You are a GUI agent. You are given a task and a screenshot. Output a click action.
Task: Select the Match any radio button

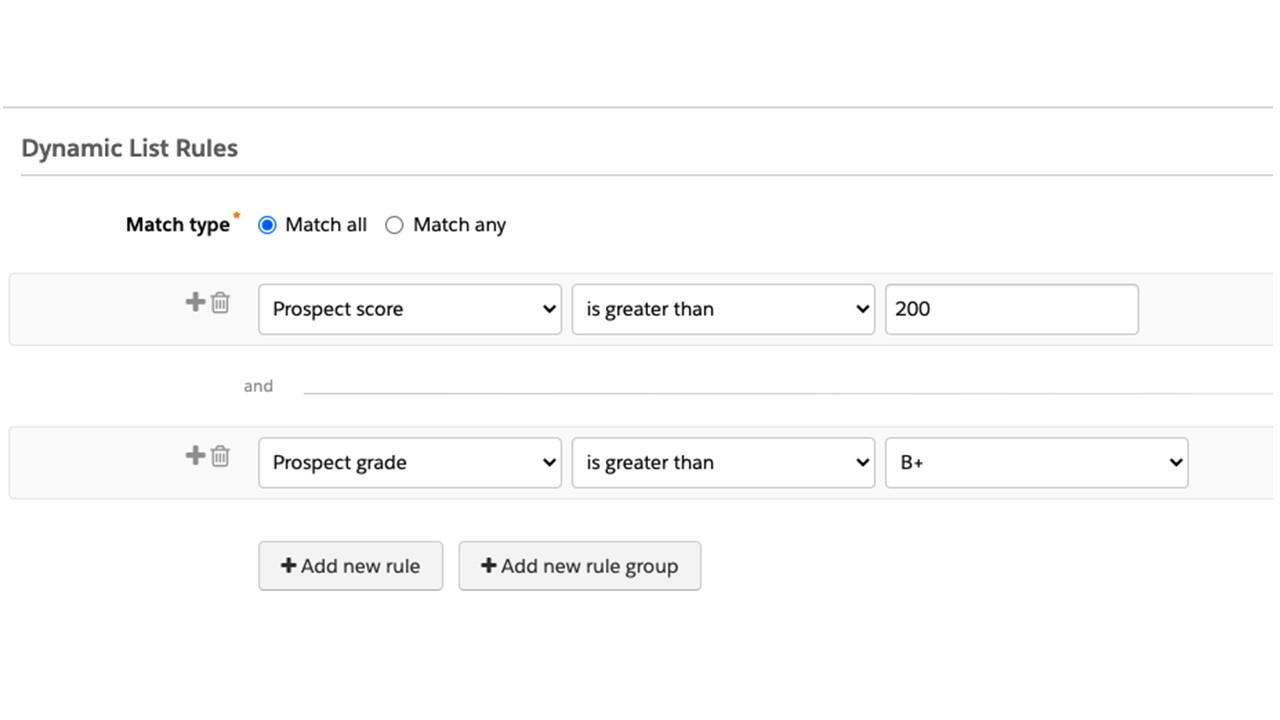click(x=394, y=225)
